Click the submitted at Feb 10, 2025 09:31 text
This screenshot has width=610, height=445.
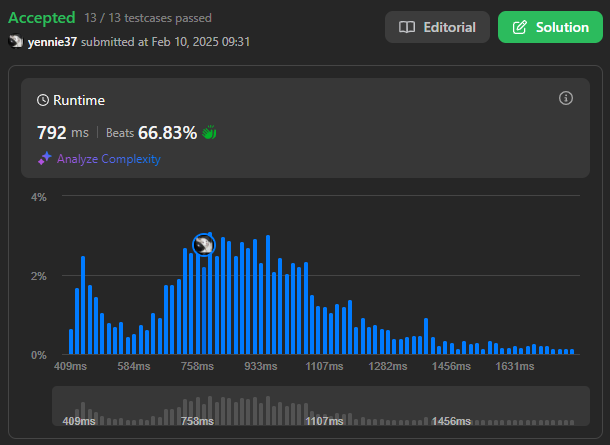165,42
